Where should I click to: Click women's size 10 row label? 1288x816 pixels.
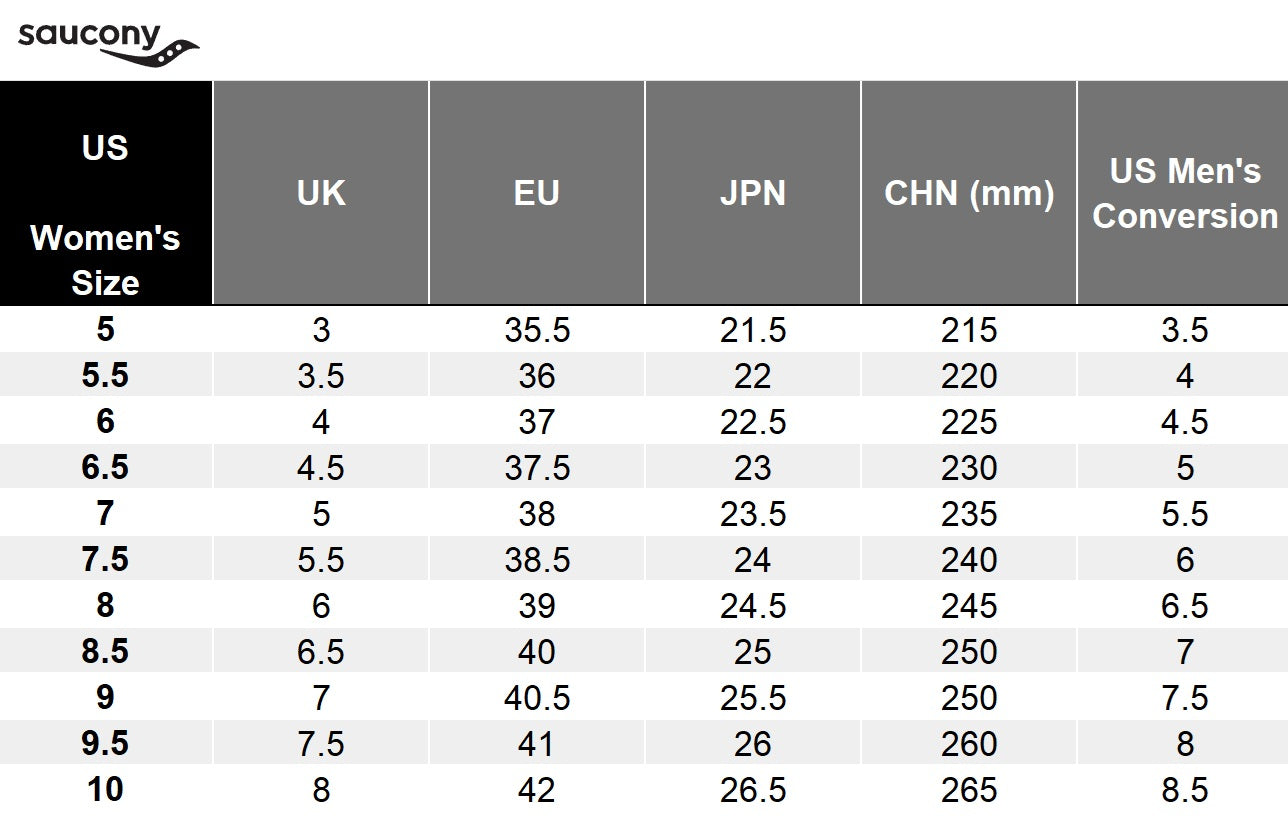point(105,790)
